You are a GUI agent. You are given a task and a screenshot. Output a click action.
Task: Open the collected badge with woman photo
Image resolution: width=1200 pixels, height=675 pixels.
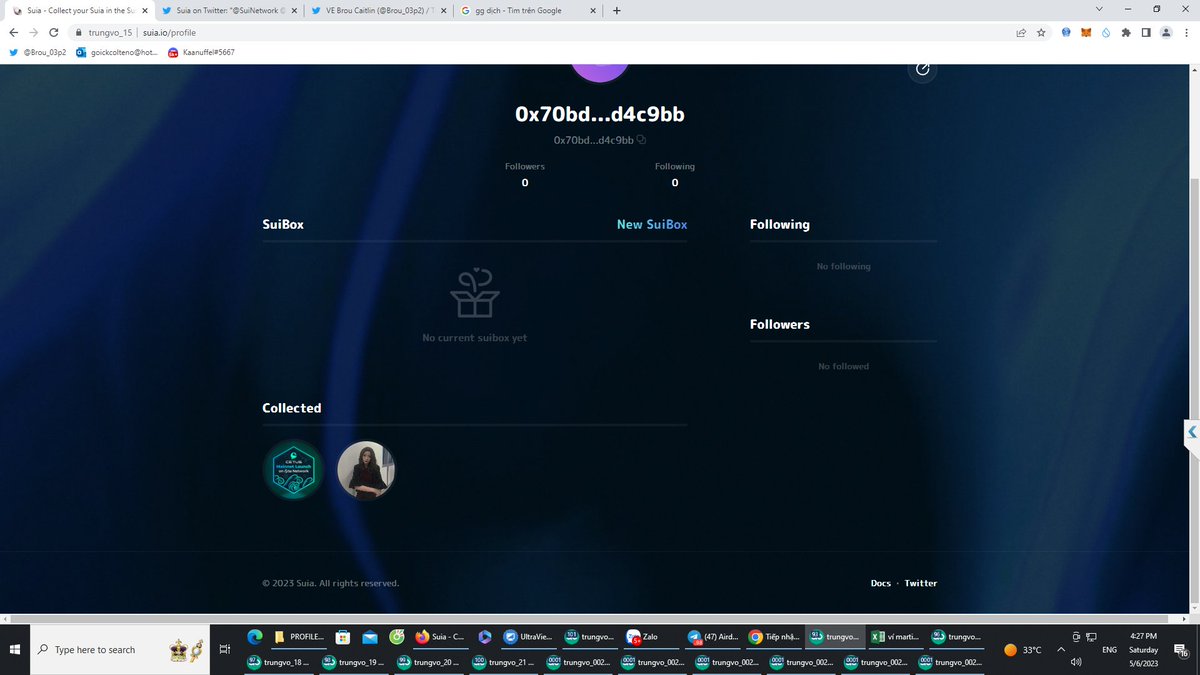(366, 470)
